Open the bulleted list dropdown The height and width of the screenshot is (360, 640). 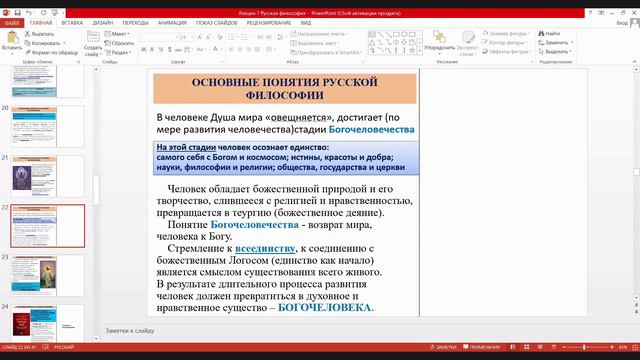(237, 37)
